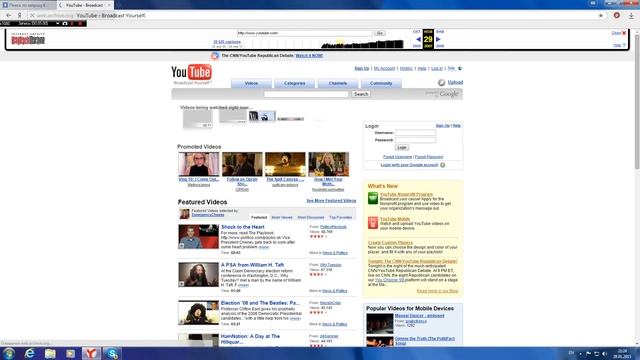Click See More Featured Videos link
This screenshot has width=640, height=360.
(331, 200)
